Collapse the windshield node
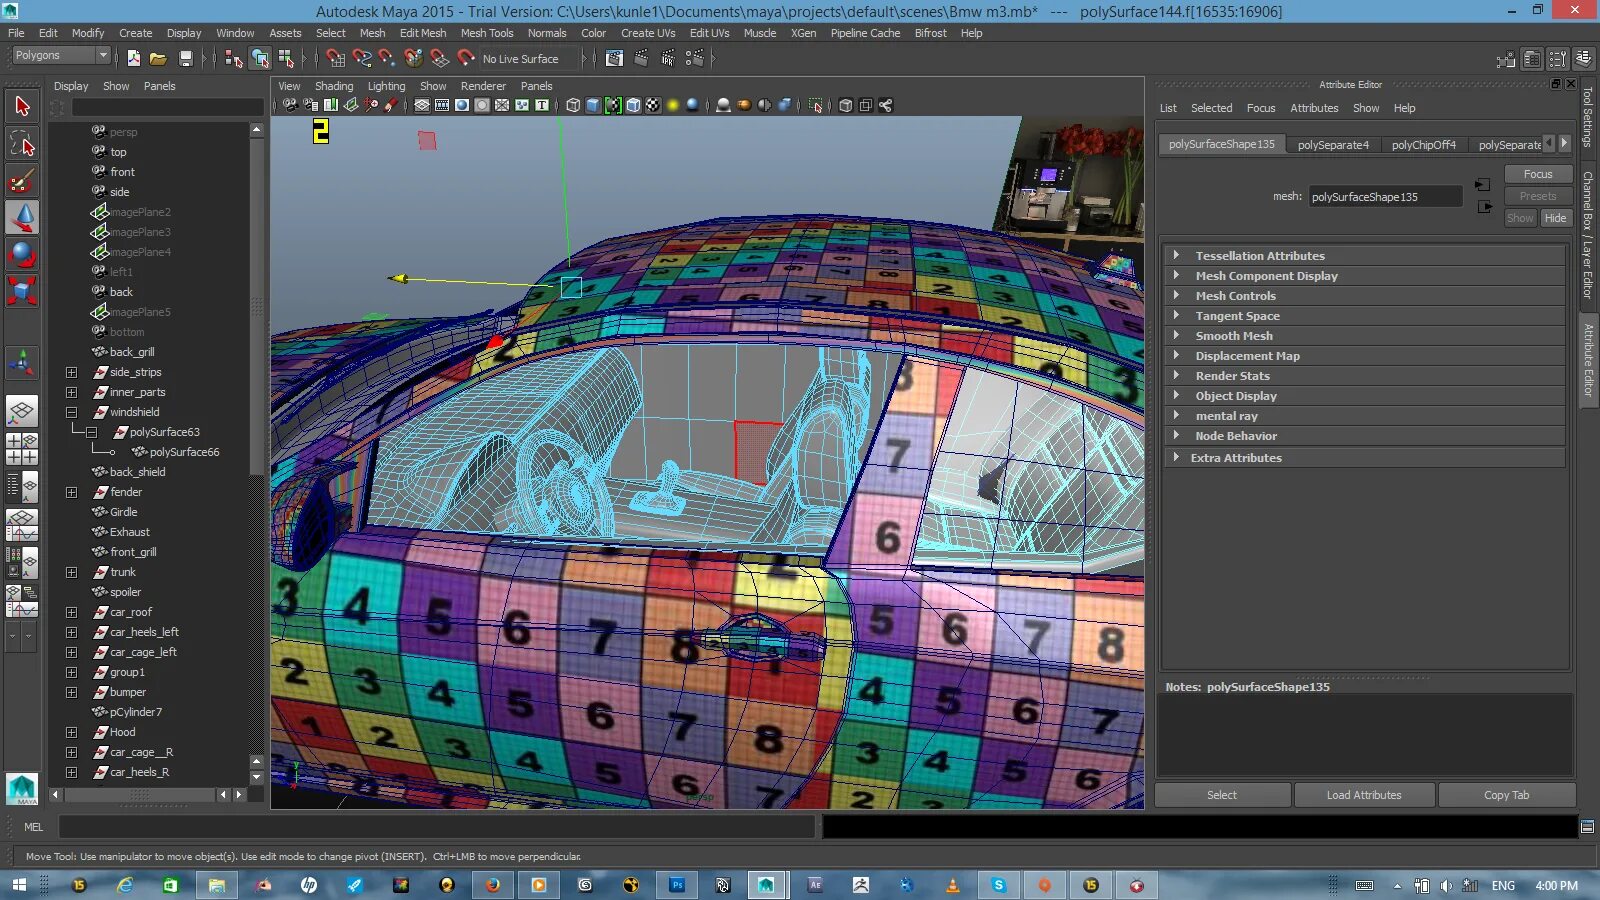Viewport: 1600px width, 900px height. [71, 412]
